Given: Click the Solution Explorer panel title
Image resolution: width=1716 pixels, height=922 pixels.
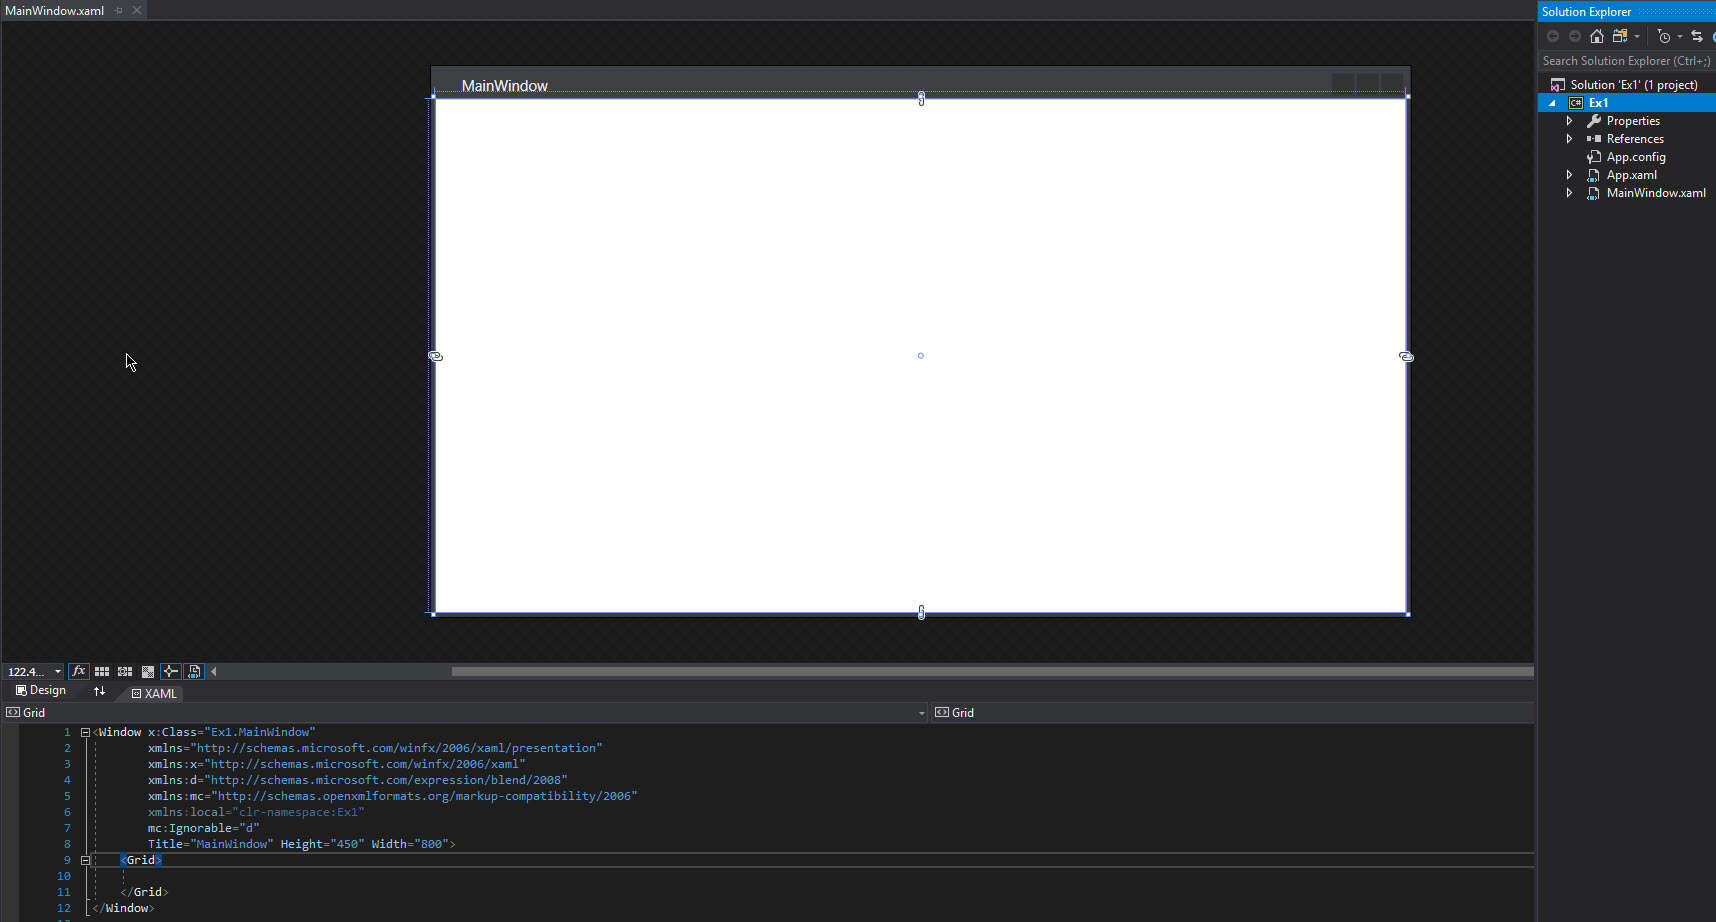Looking at the screenshot, I should (x=1586, y=12).
